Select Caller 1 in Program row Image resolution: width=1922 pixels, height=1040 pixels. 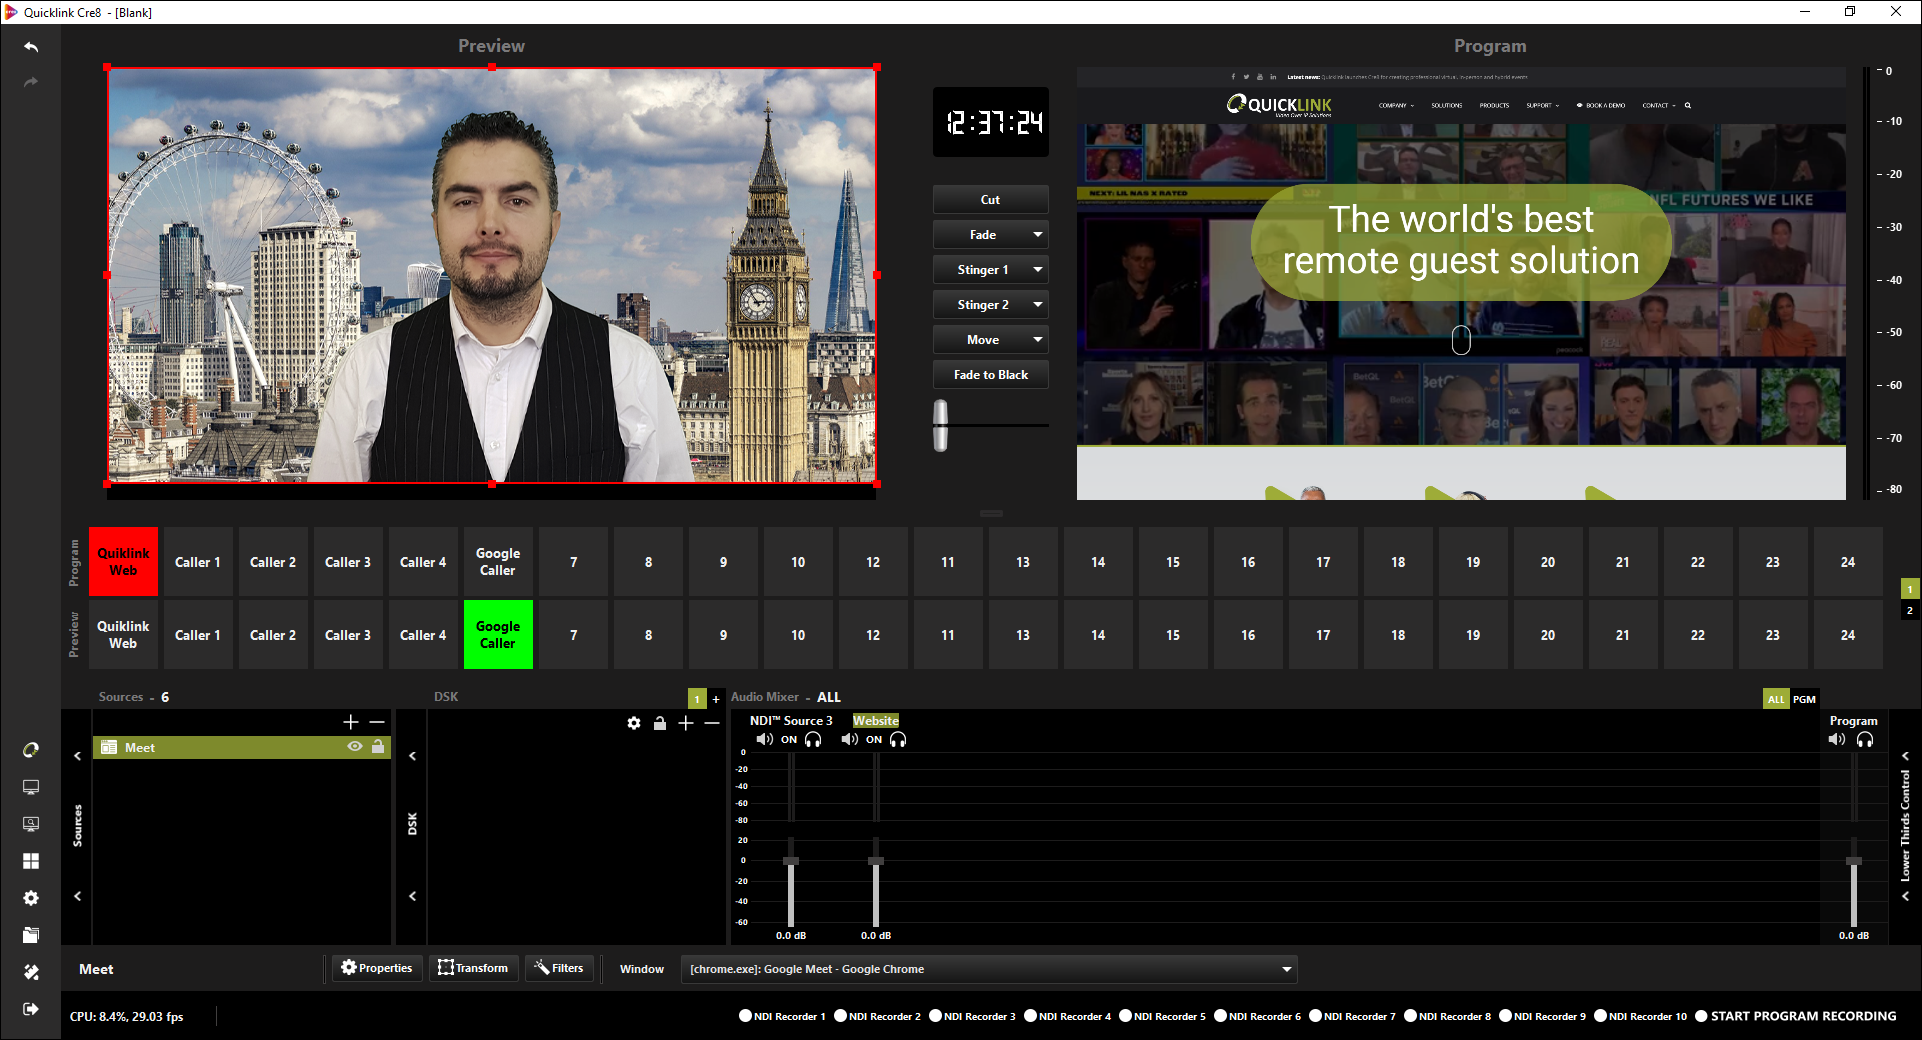pyautogui.click(x=198, y=562)
